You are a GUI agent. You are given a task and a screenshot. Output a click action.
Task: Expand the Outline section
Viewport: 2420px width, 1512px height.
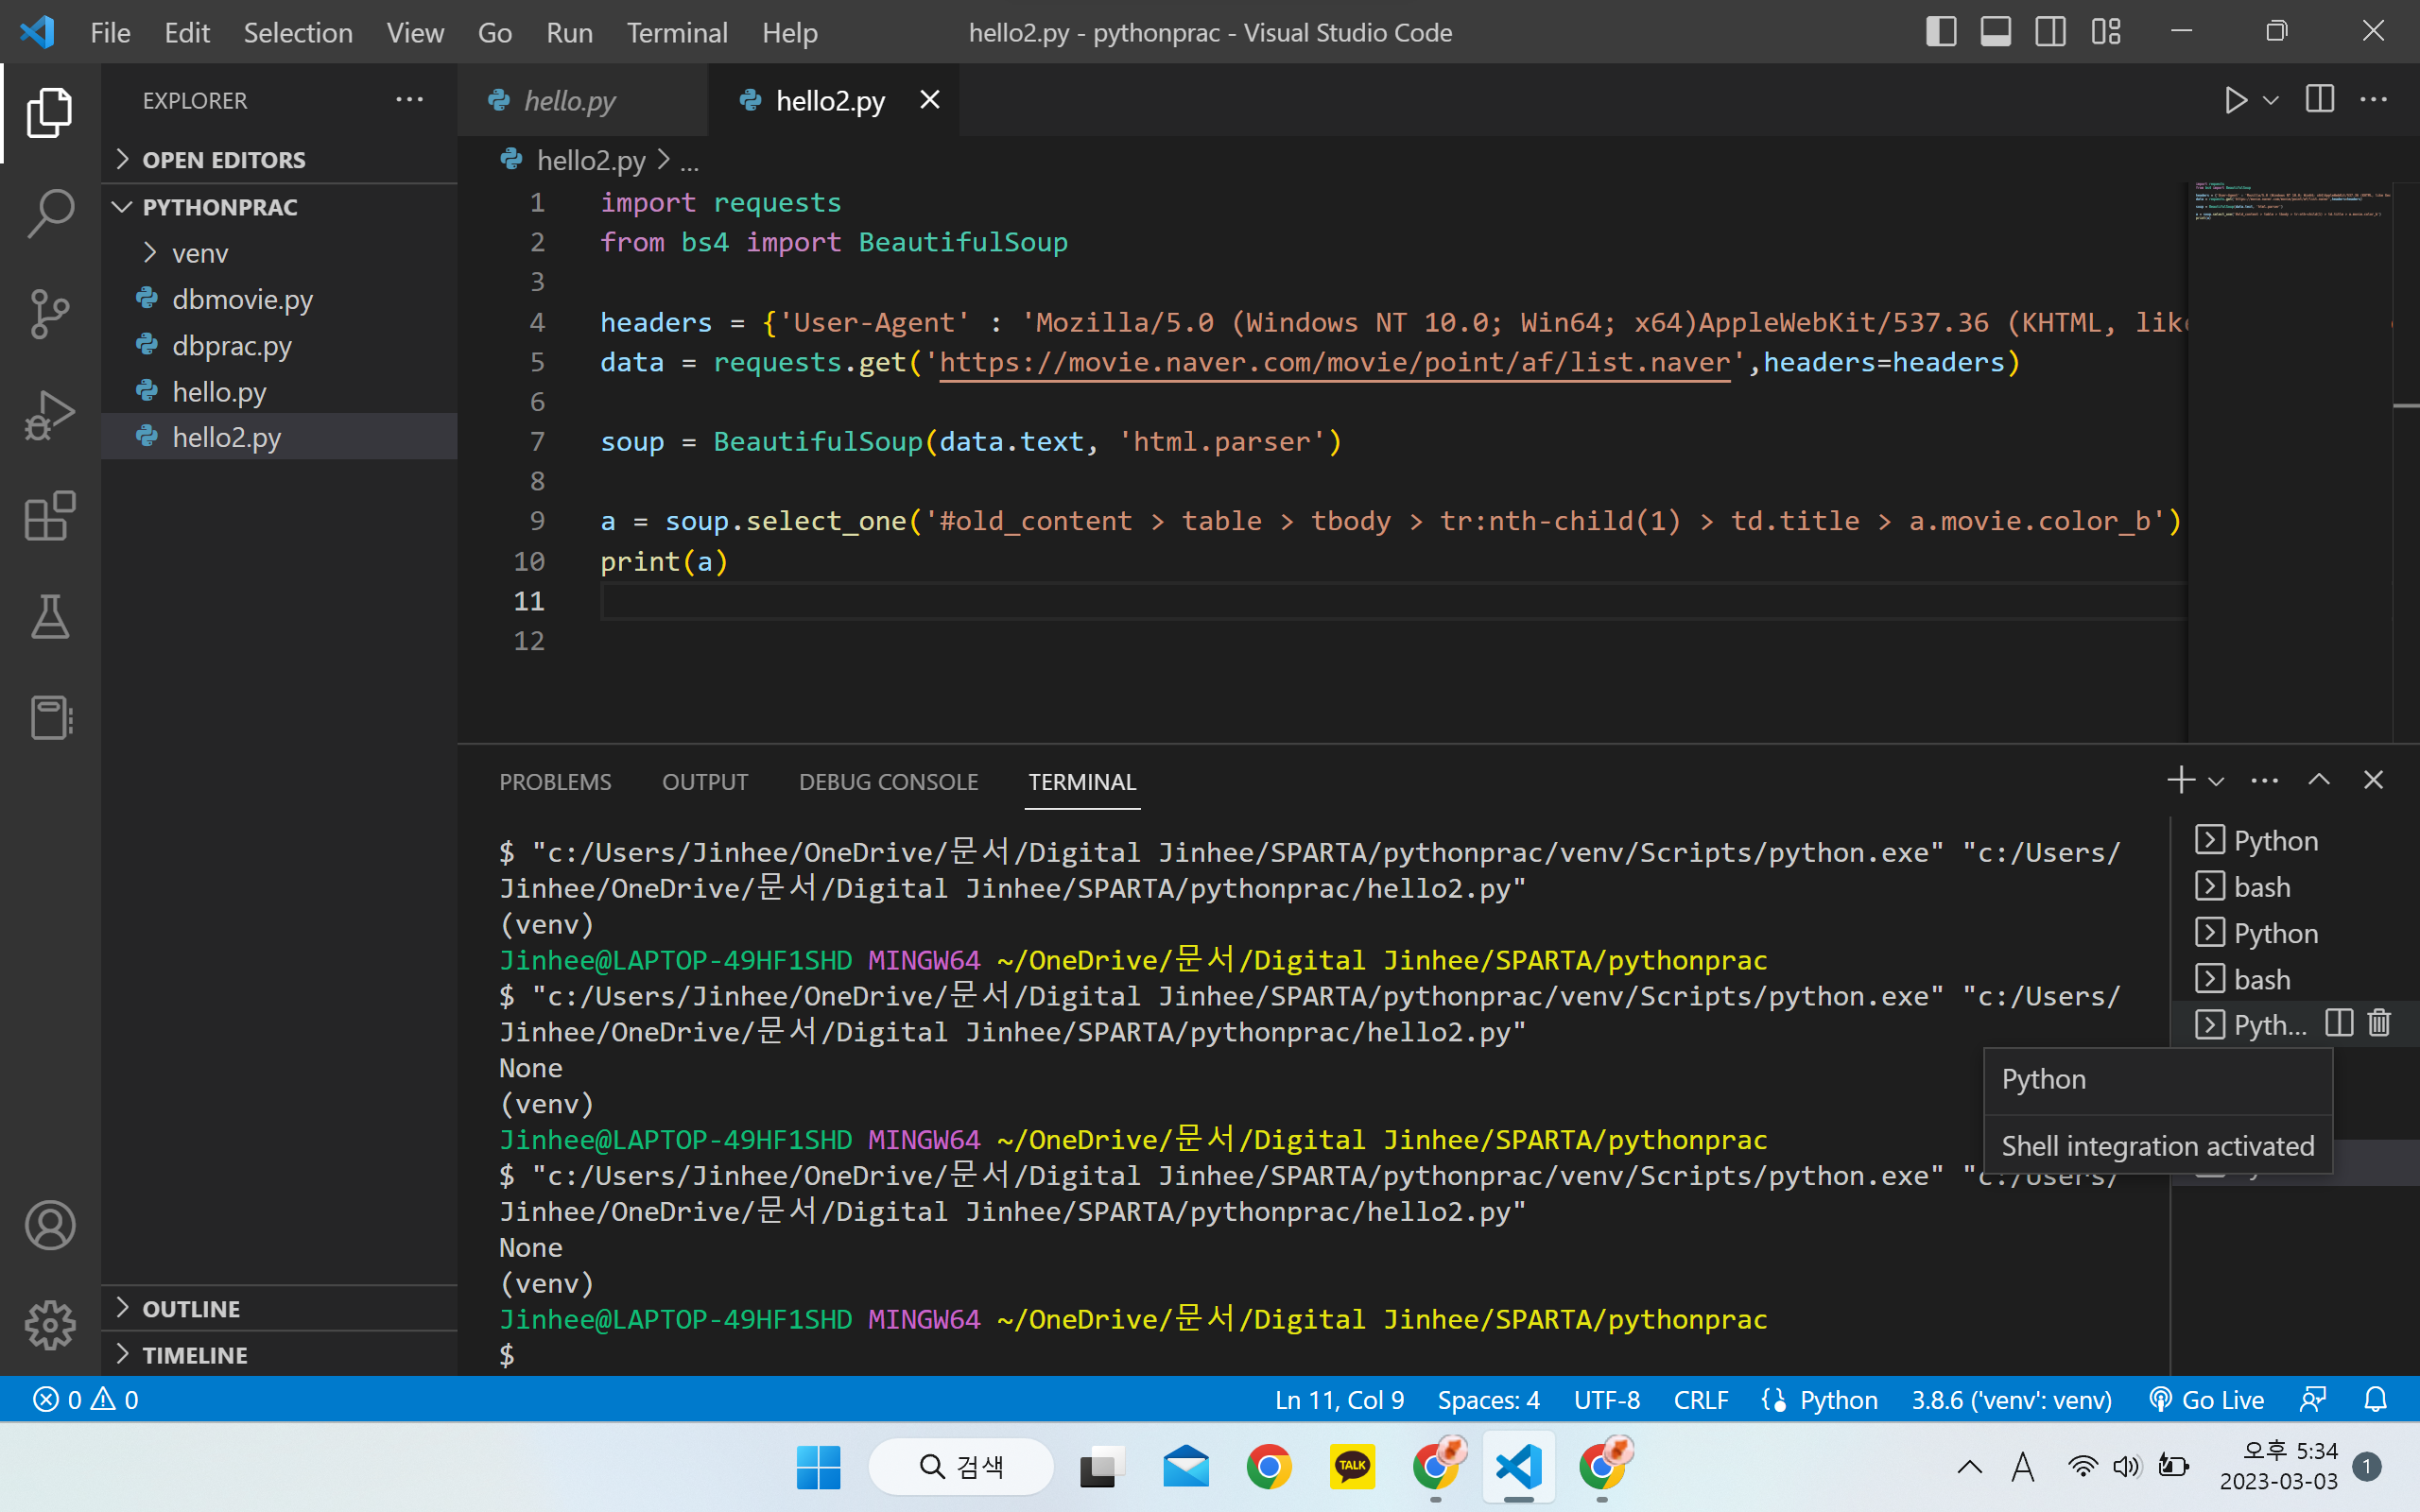[279, 1309]
